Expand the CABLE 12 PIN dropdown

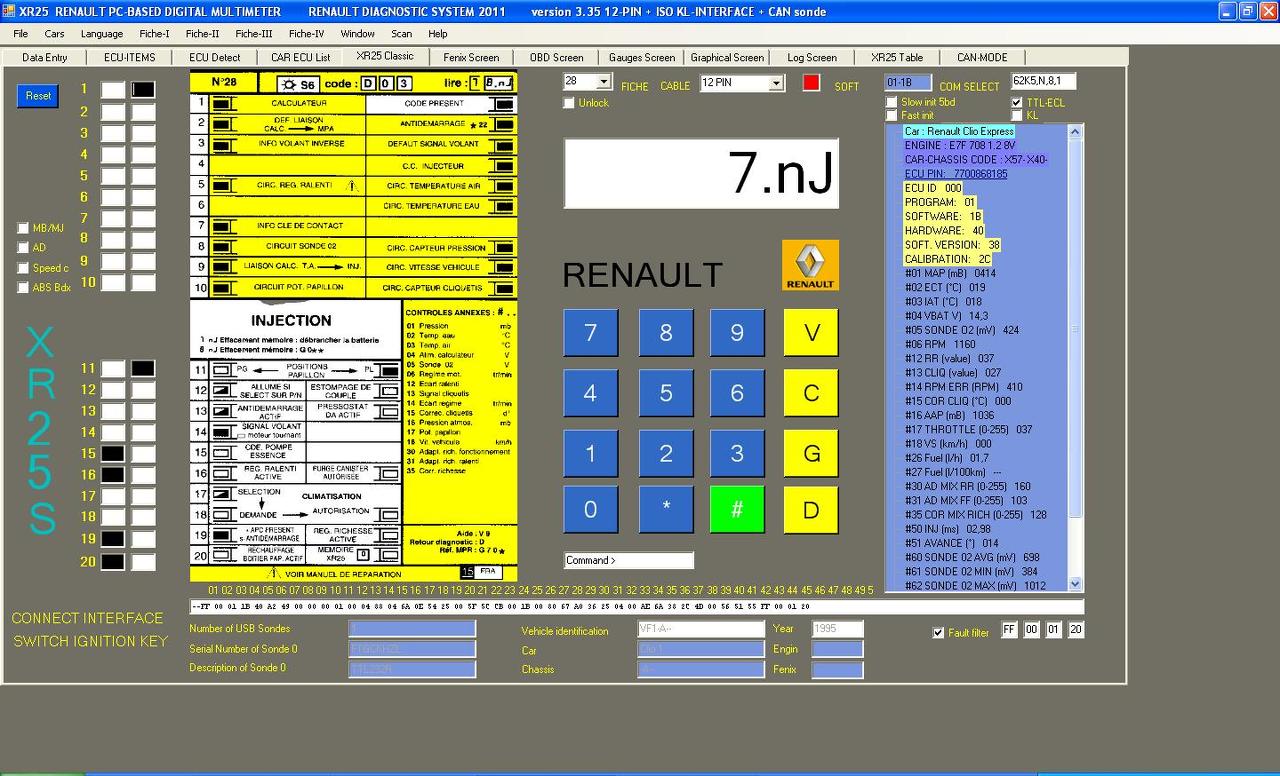coord(776,82)
